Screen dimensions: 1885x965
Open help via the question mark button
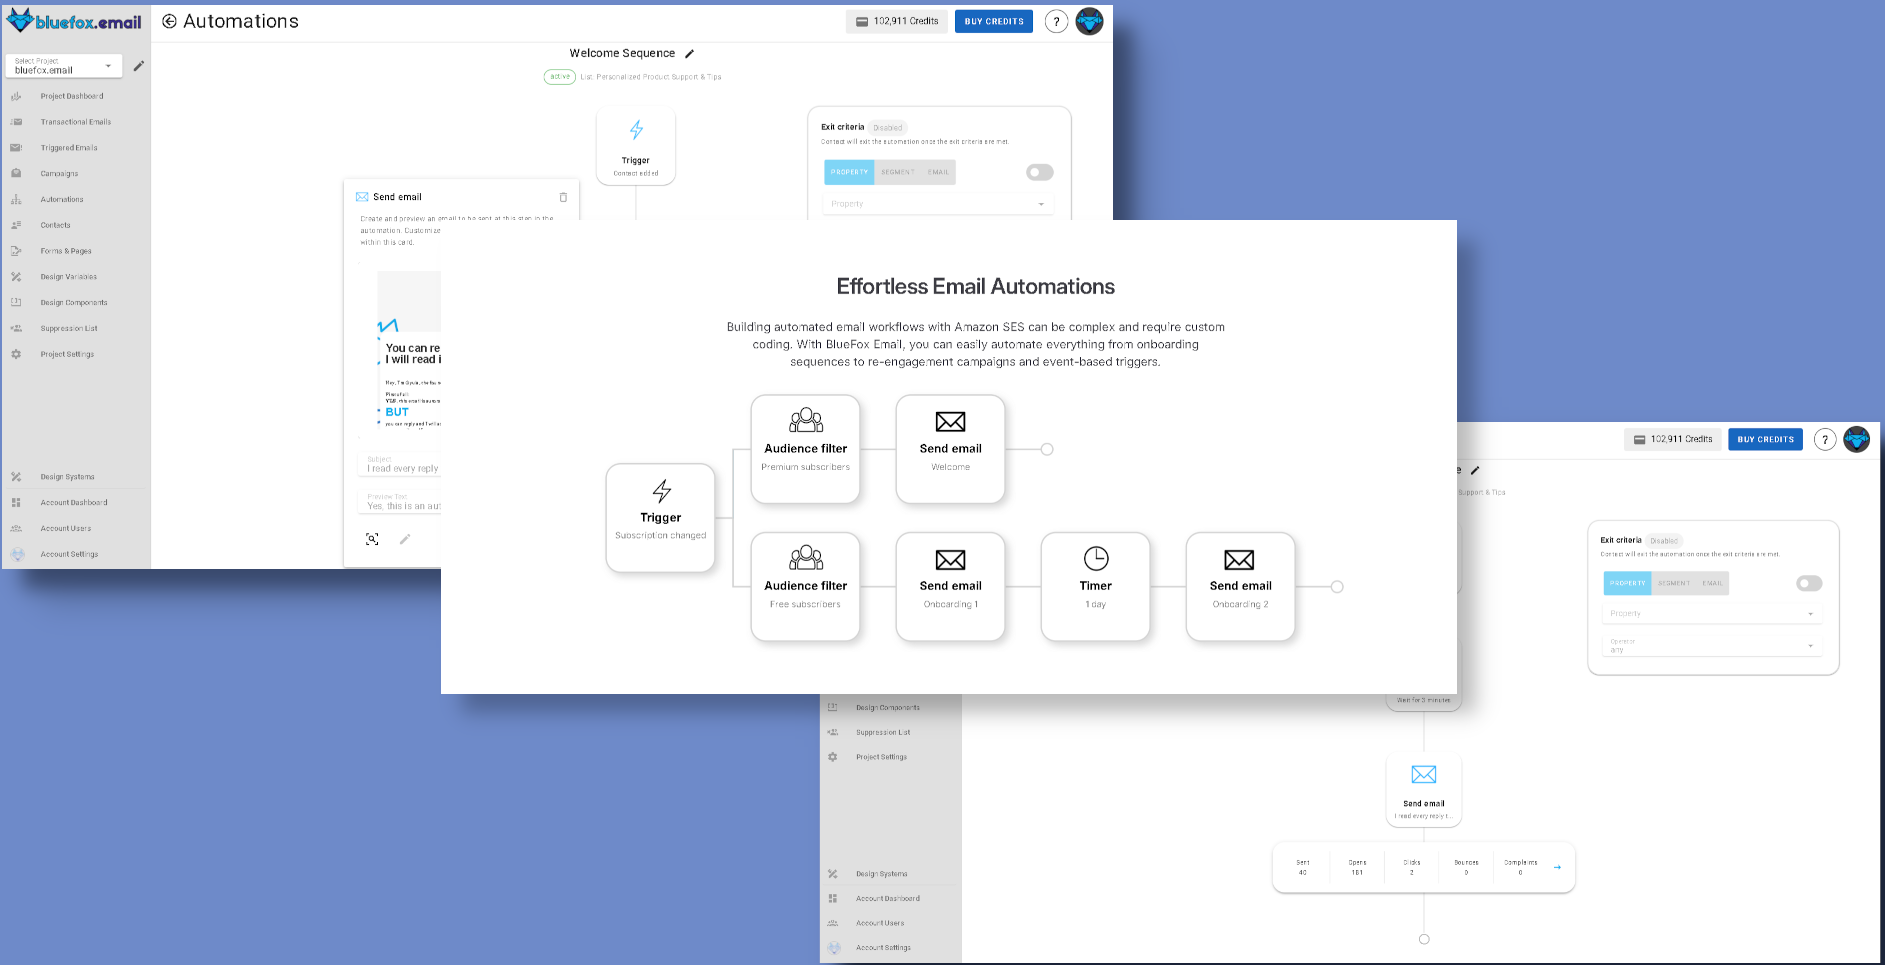click(x=1056, y=21)
